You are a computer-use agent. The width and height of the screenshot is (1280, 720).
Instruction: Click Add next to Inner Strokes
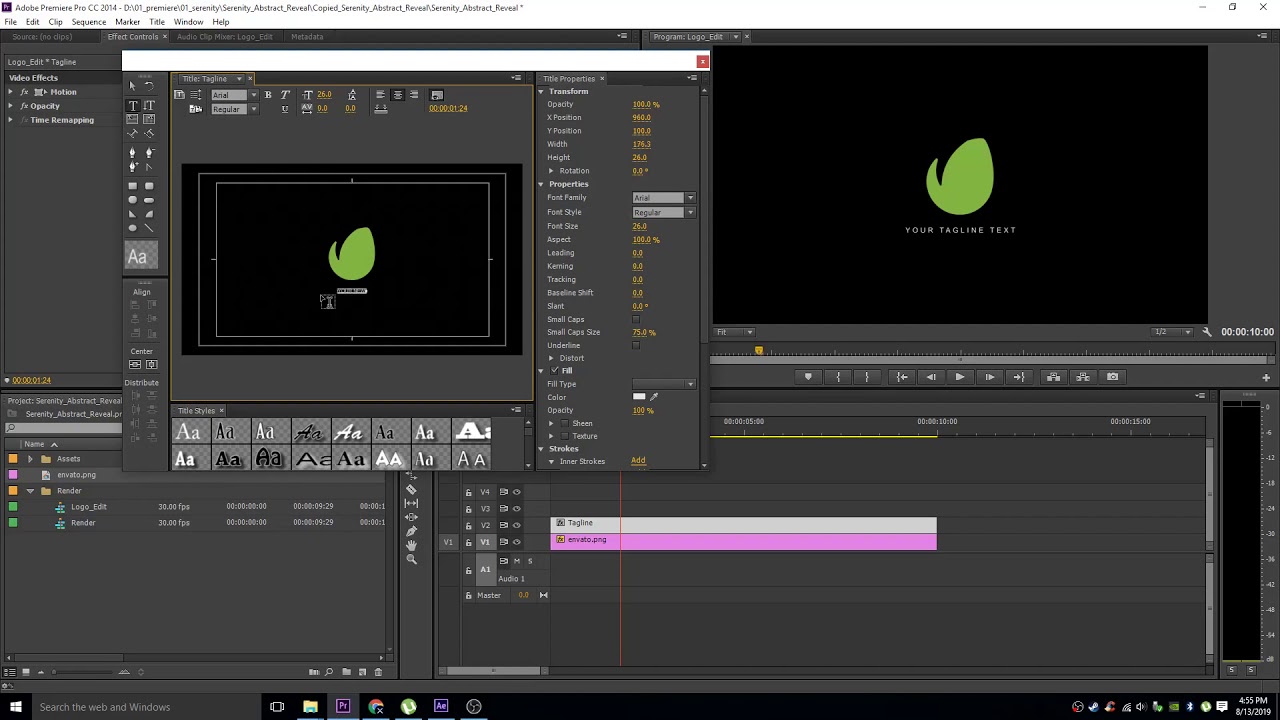coord(638,461)
